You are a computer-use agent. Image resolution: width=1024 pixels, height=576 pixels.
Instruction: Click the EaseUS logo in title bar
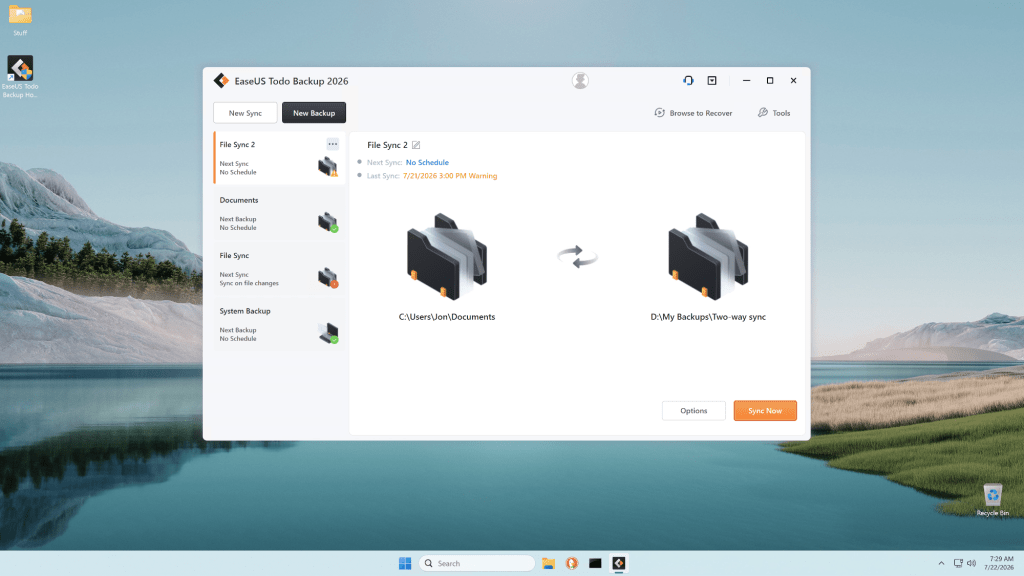(x=221, y=80)
